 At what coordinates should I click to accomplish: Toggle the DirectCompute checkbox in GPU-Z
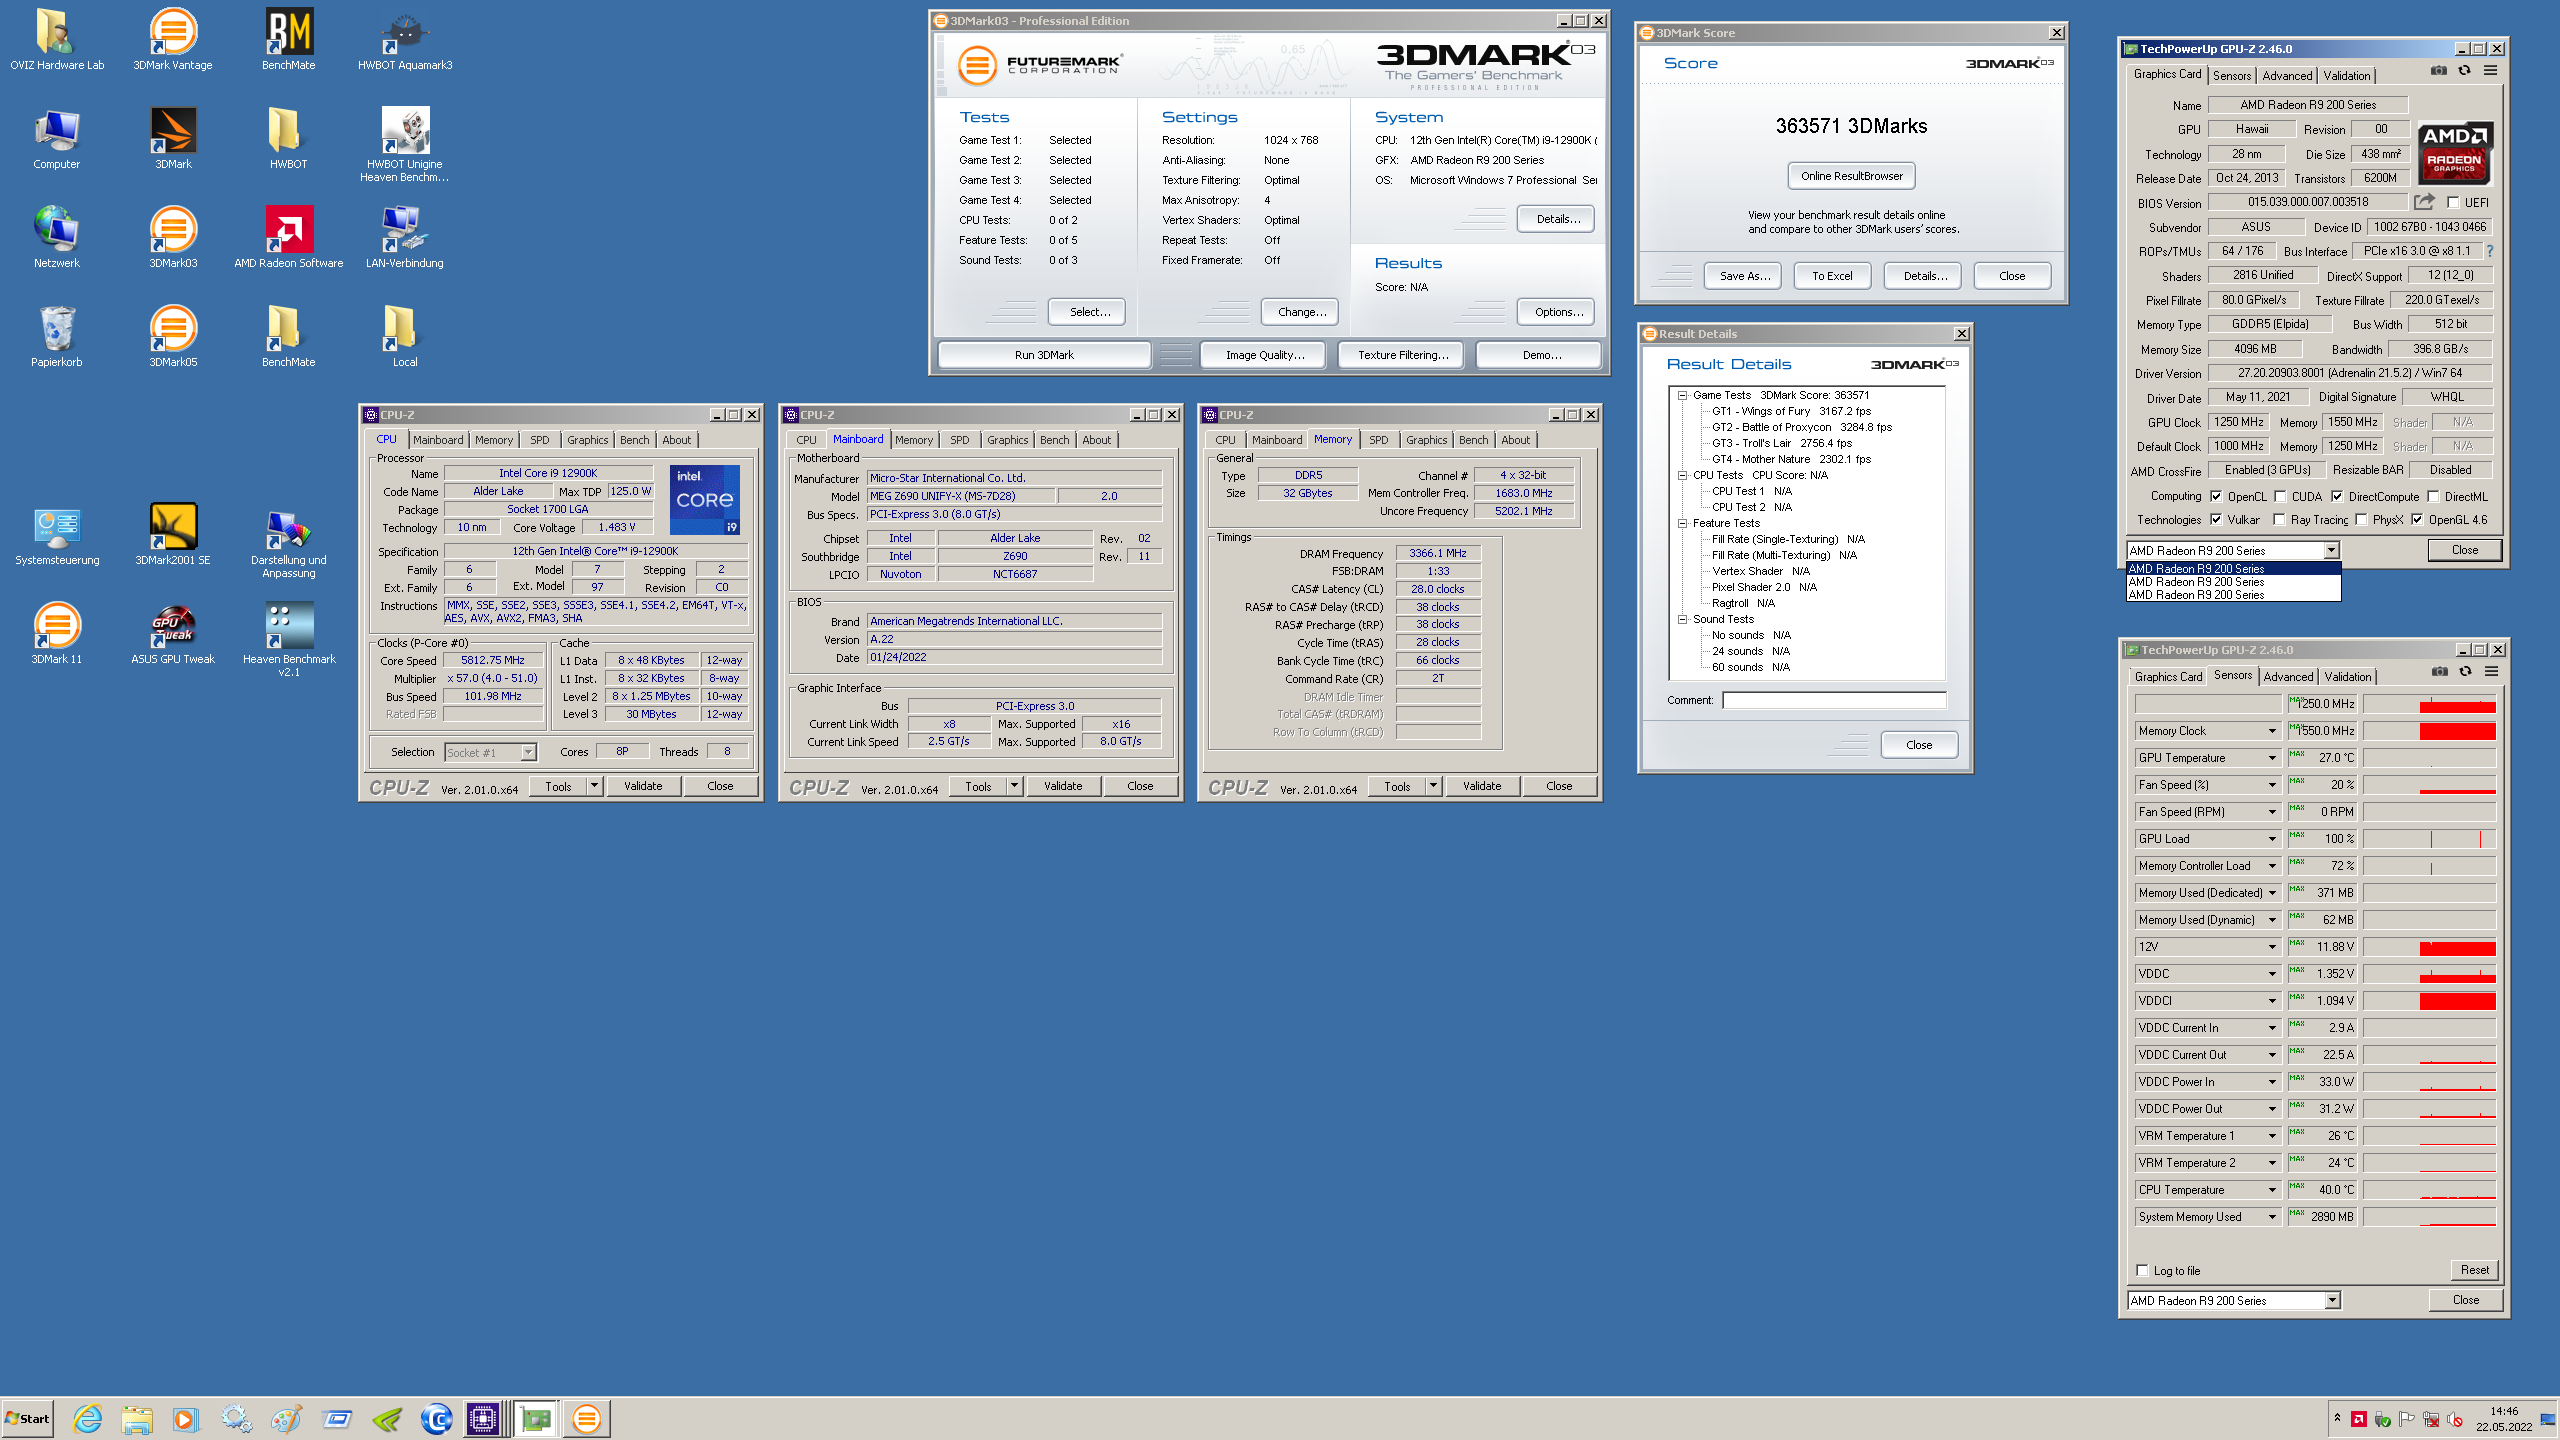click(2337, 496)
